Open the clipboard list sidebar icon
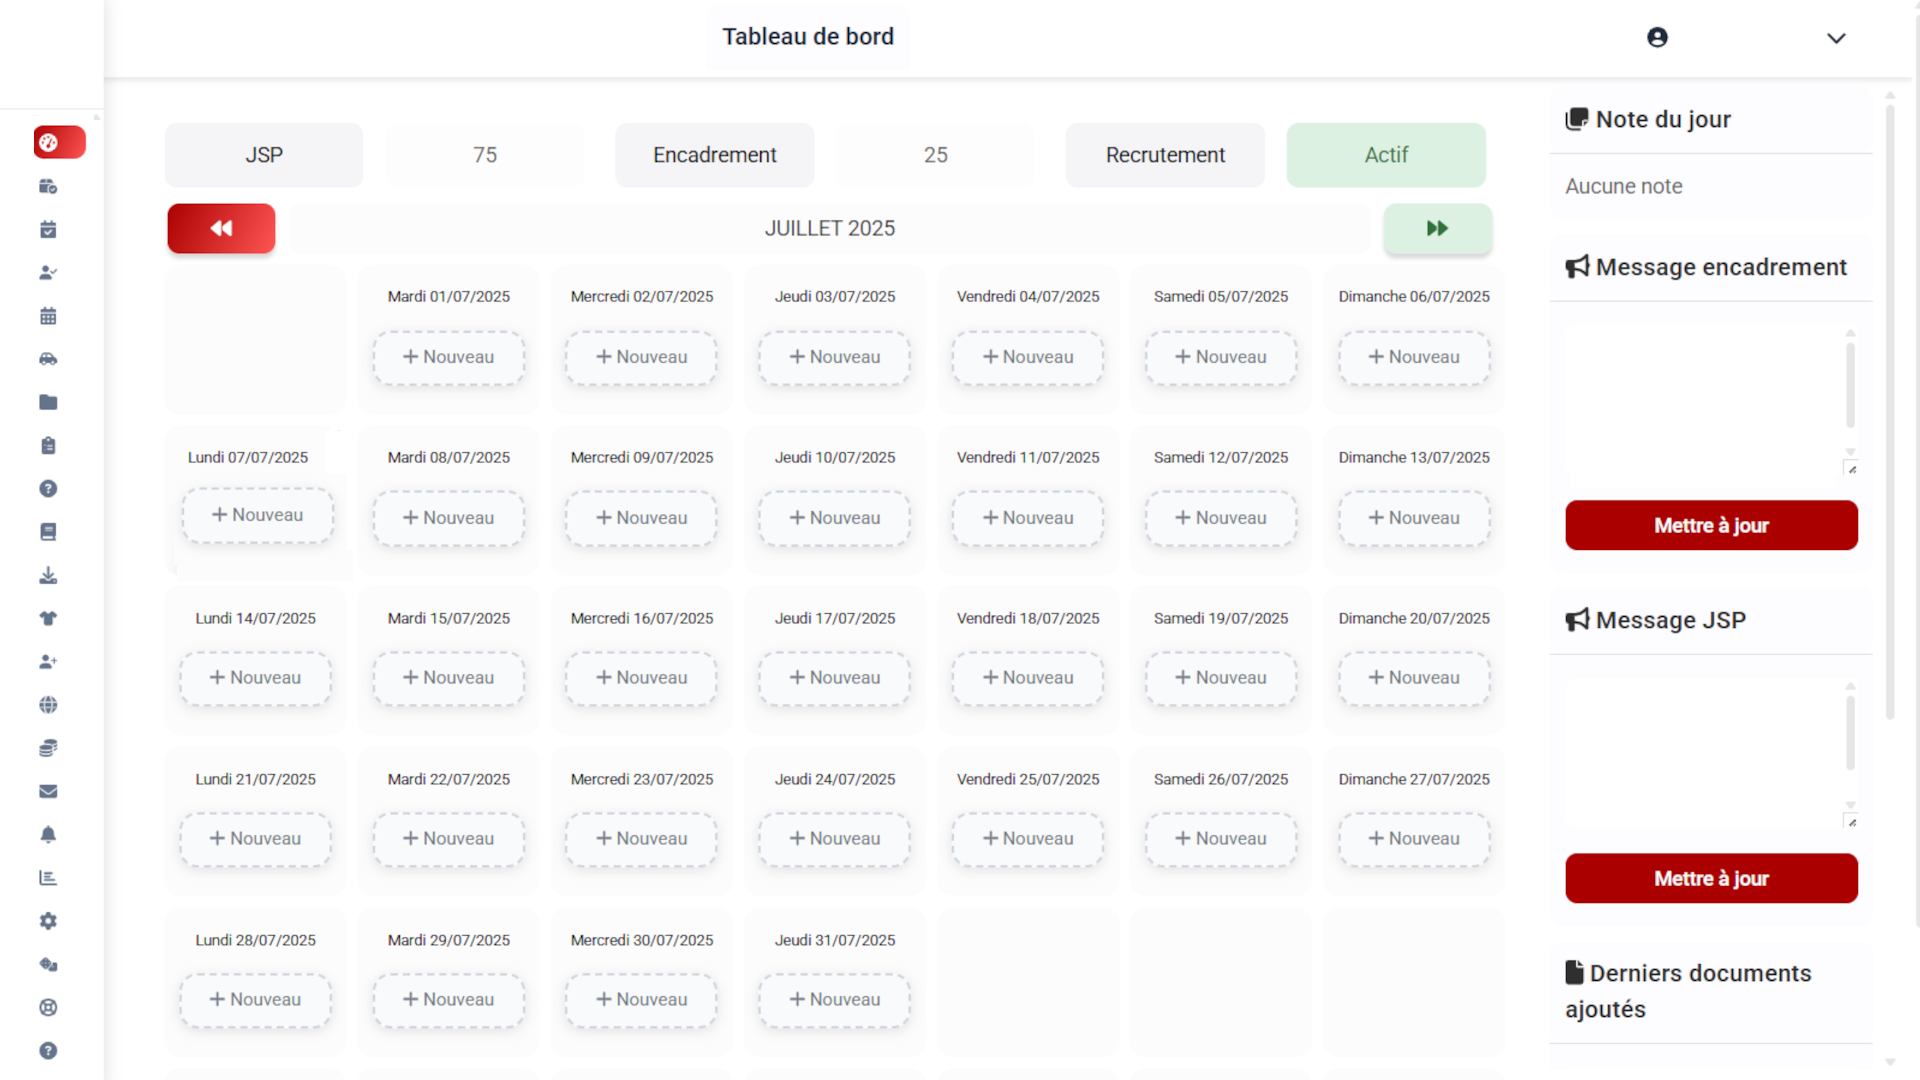 point(48,446)
